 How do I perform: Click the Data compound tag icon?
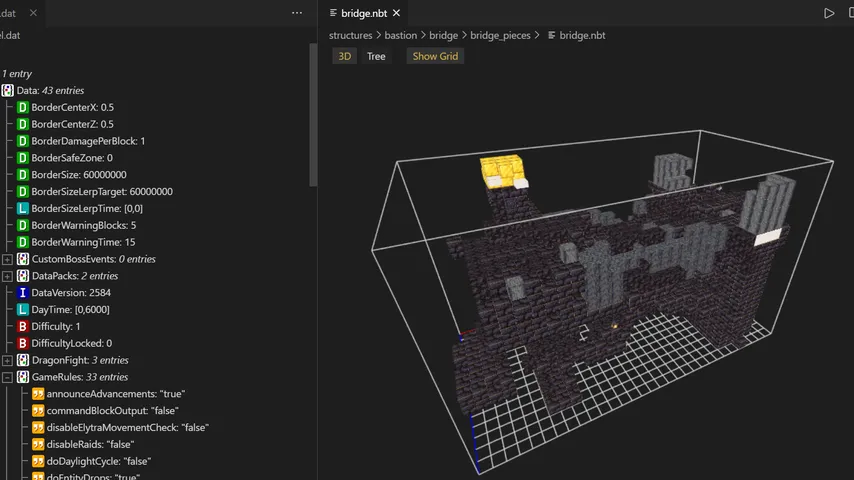coord(8,90)
